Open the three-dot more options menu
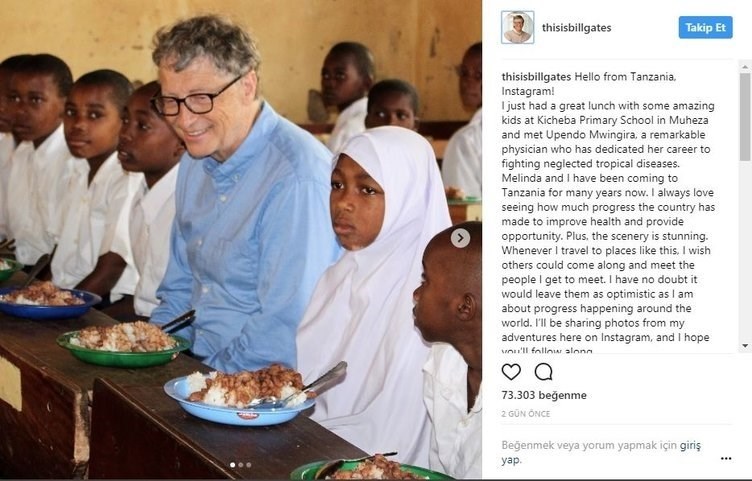 coord(726,458)
